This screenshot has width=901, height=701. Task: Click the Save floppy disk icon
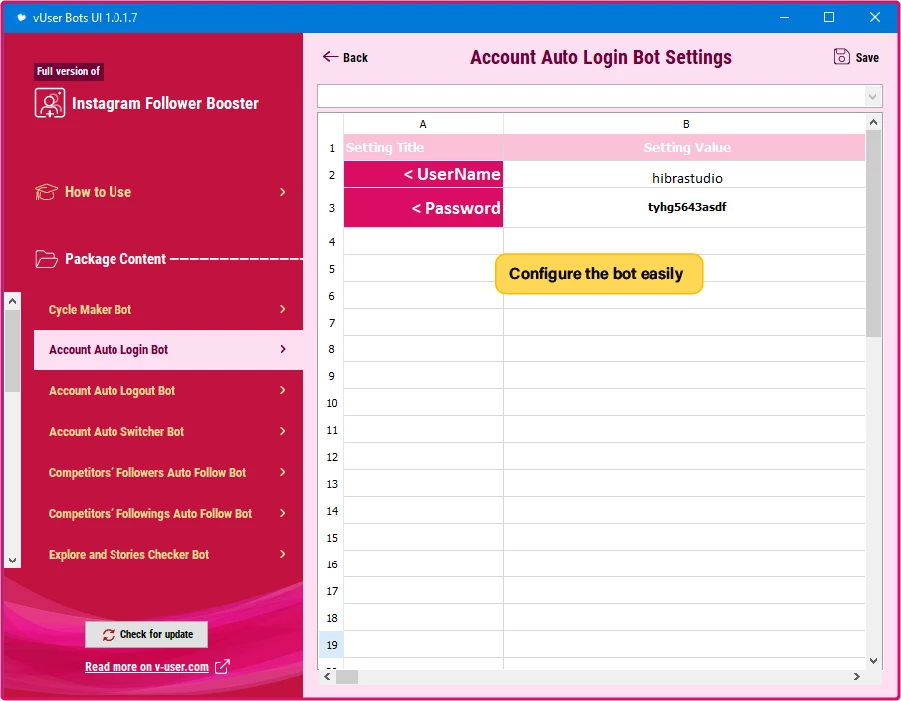coord(841,56)
